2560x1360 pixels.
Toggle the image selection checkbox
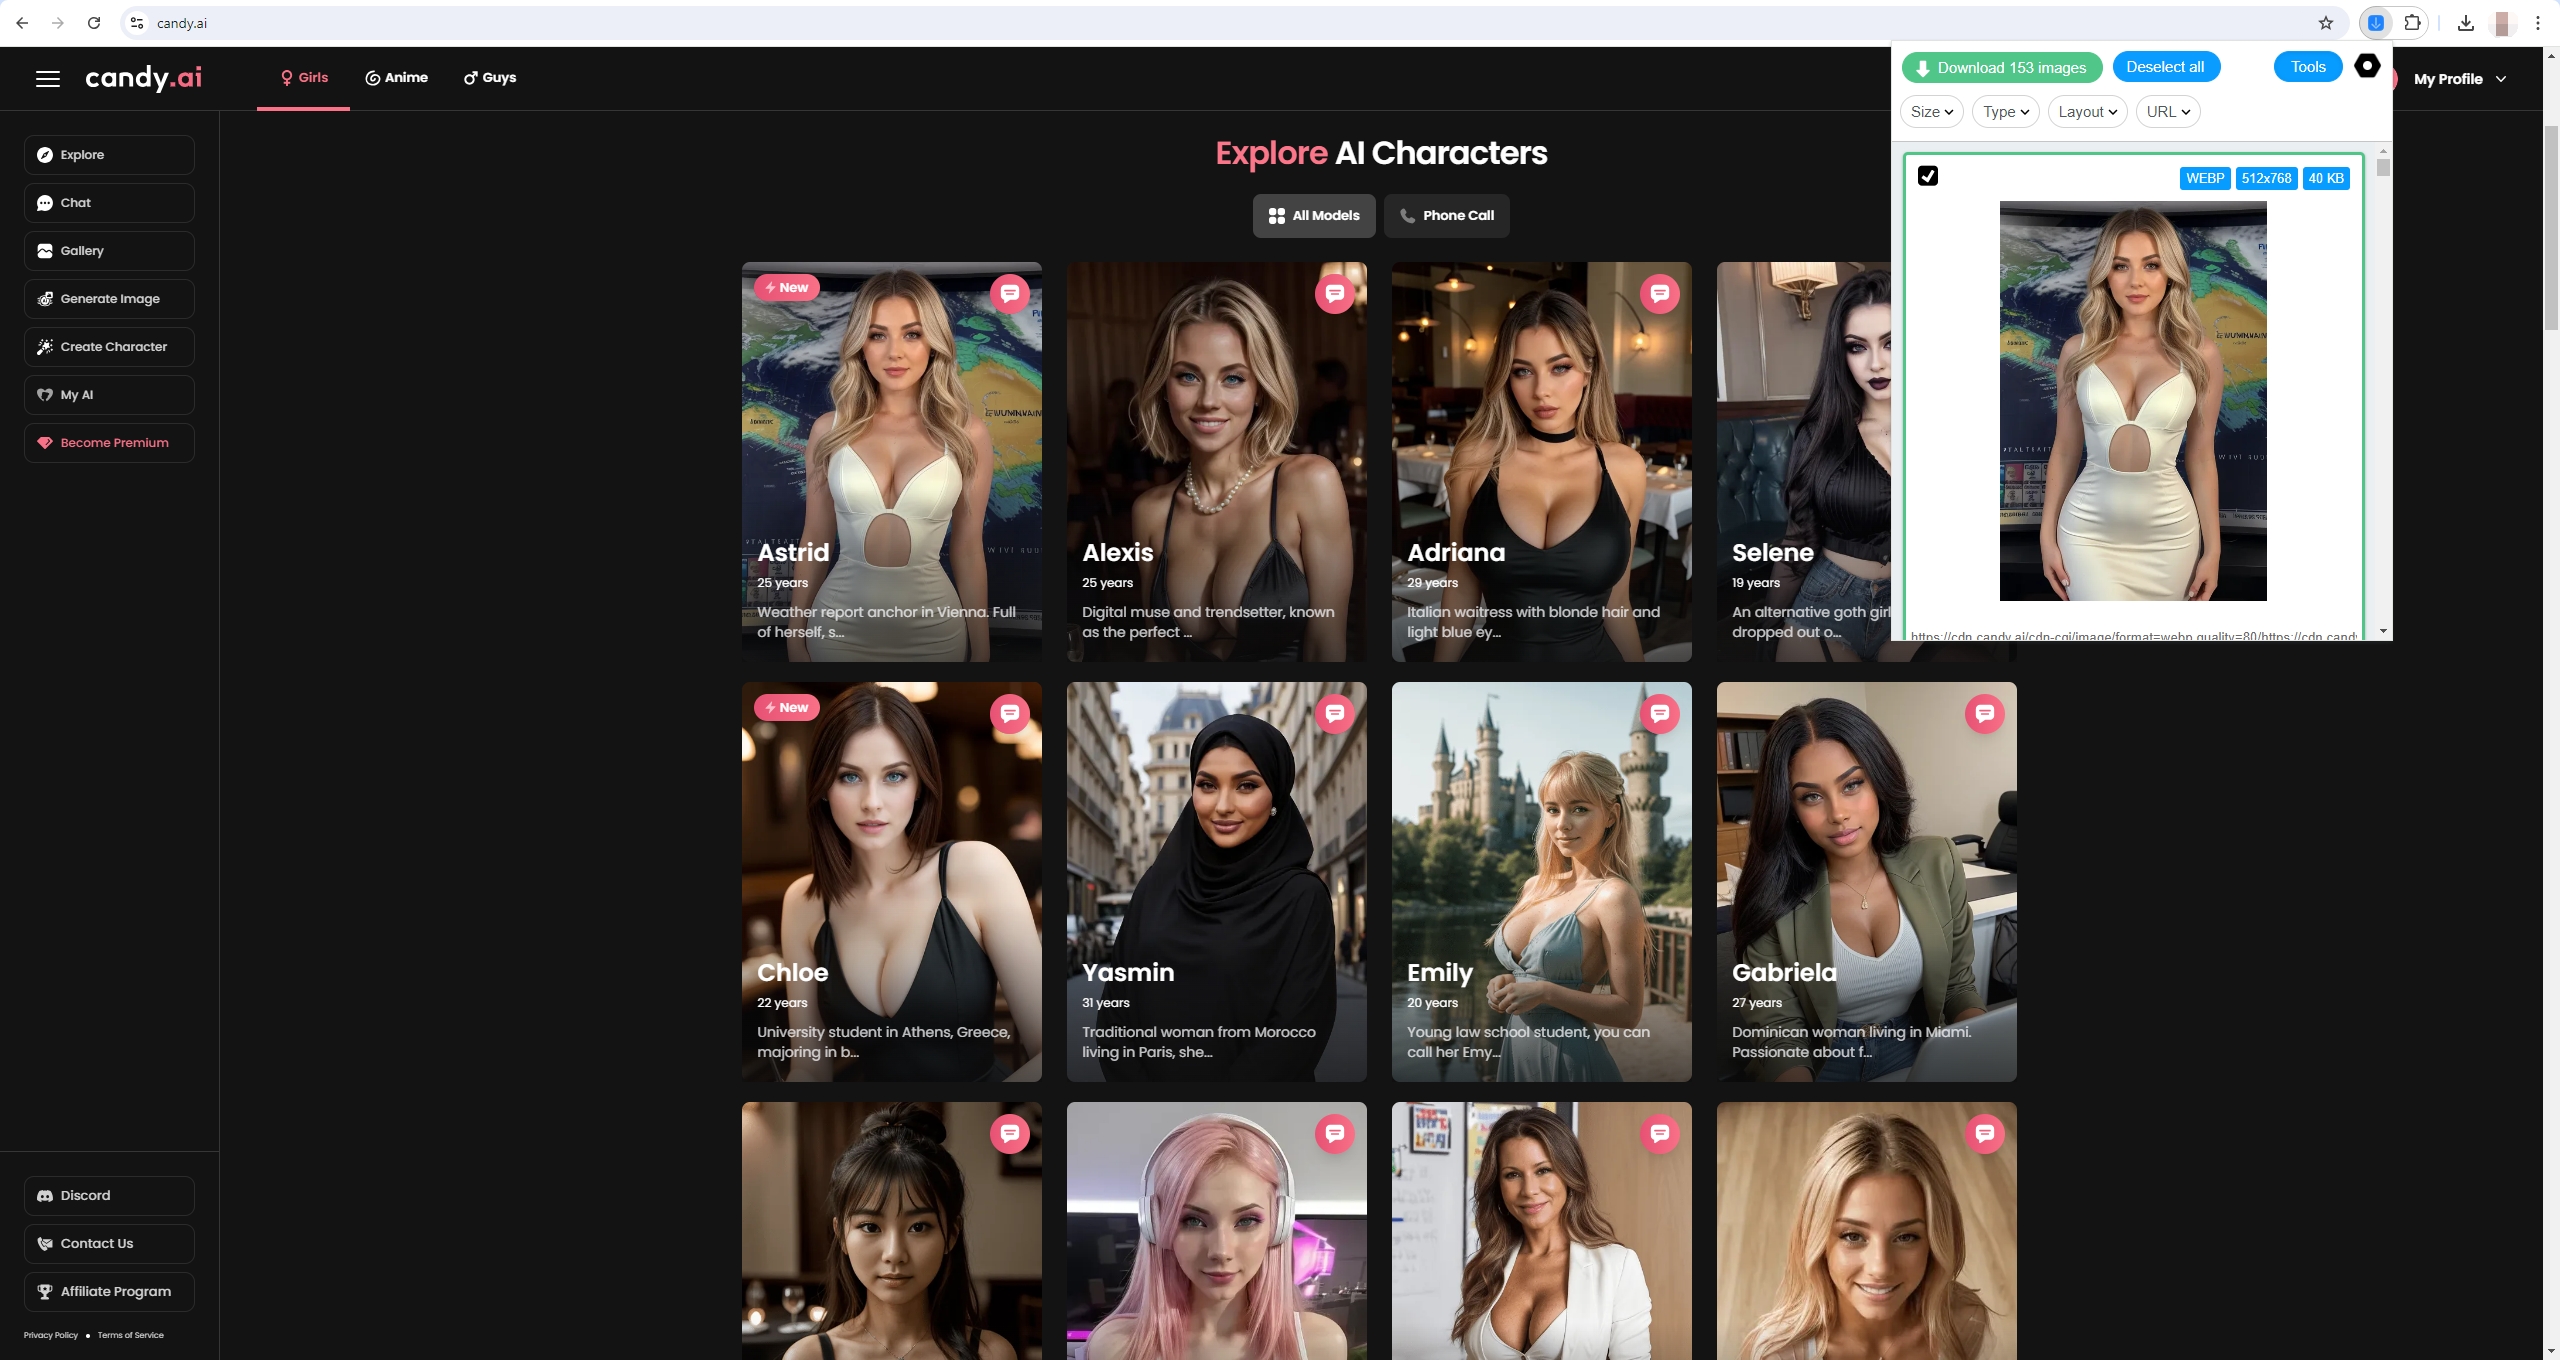tap(1928, 176)
